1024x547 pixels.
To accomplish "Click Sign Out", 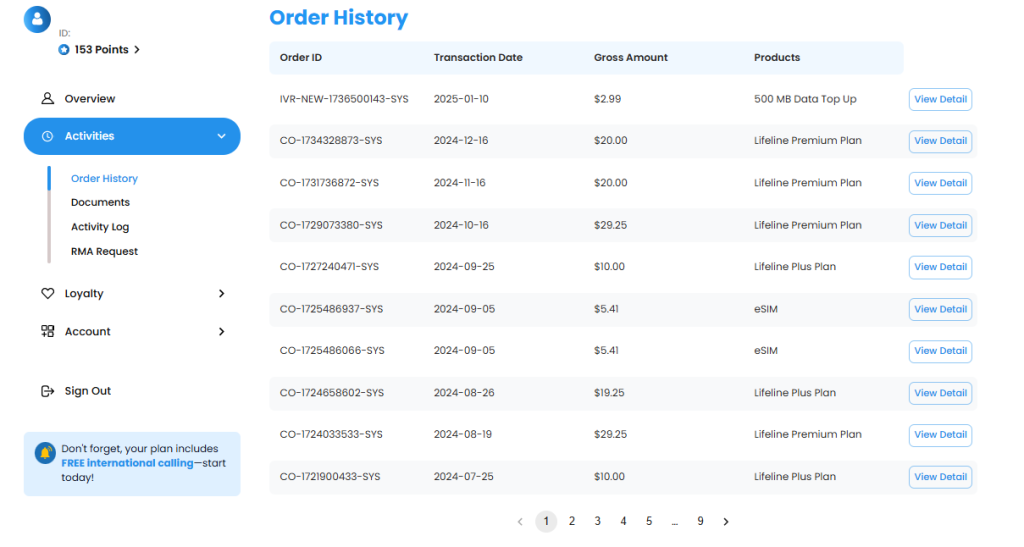I will pos(88,391).
